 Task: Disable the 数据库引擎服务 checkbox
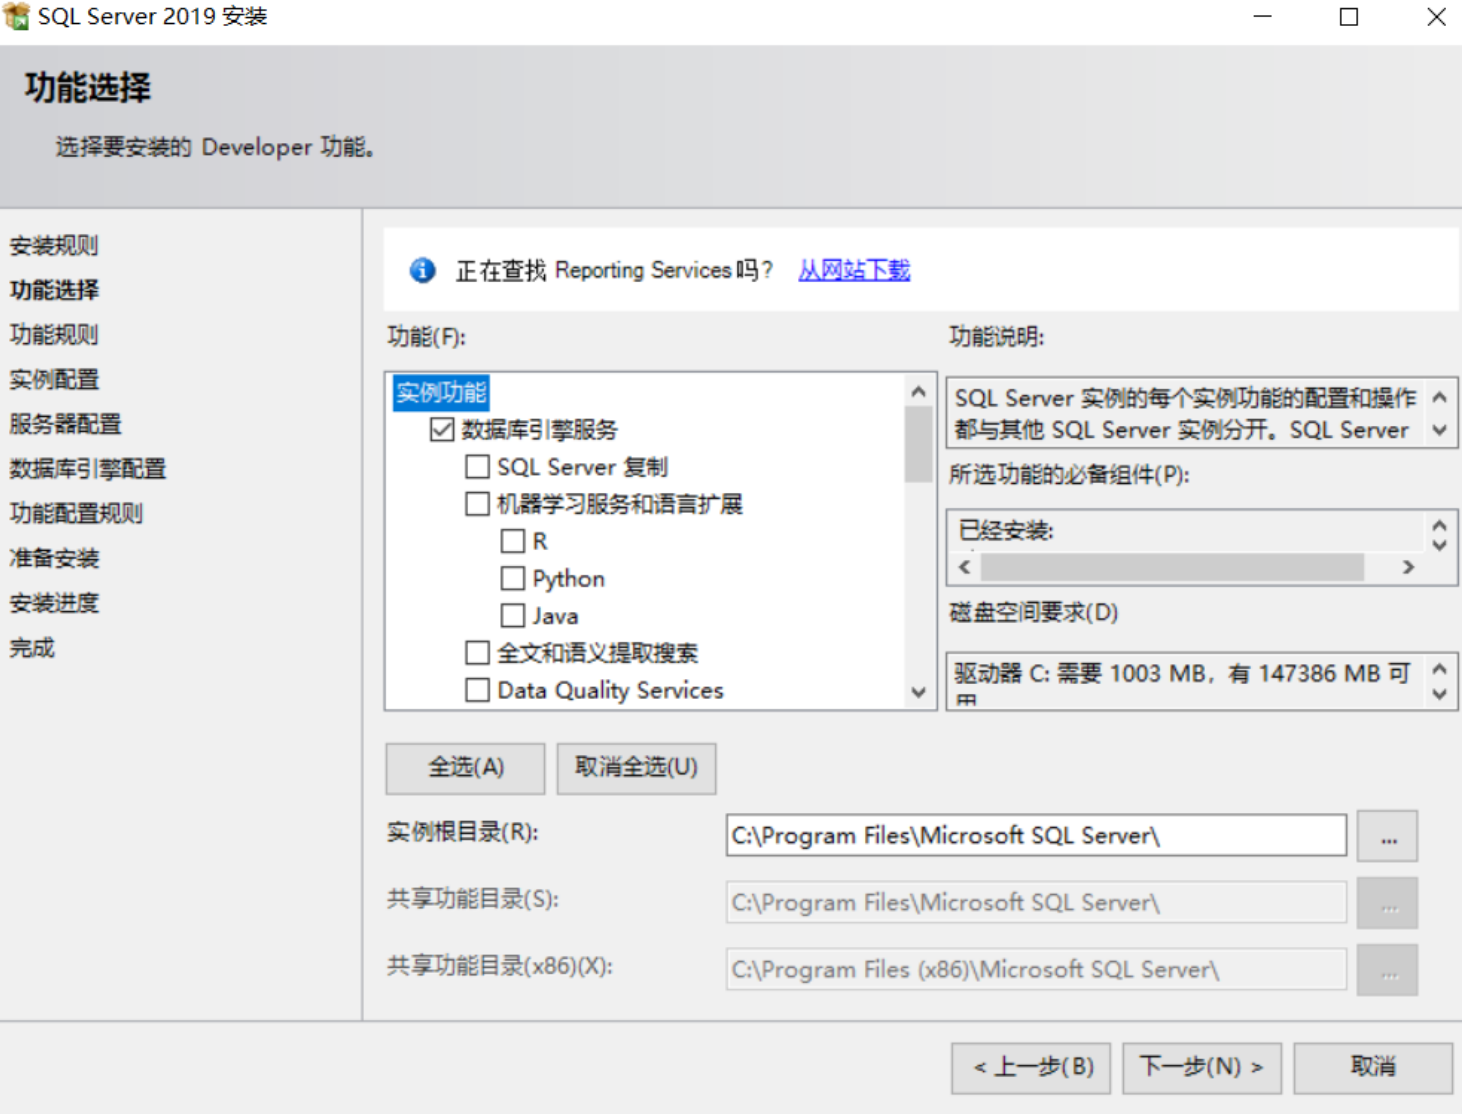coord(441,429)
